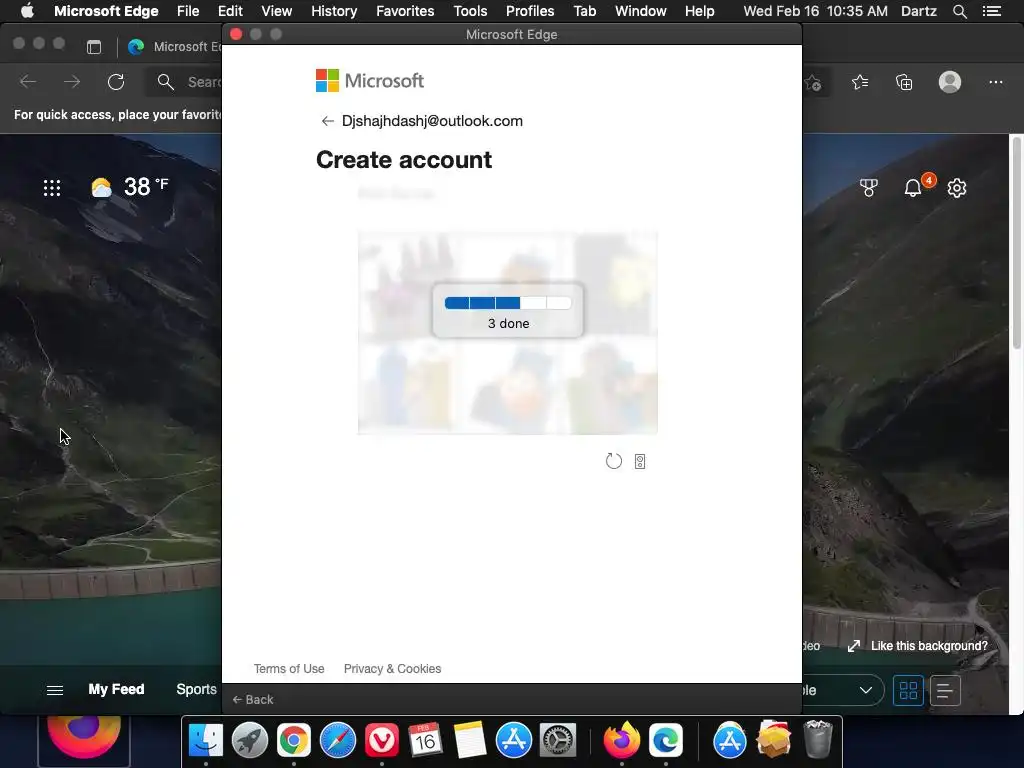The height and width of the screenshot is (768, 1024).
Task: Open the Favorites menu
Action: (x=405, y=11)
